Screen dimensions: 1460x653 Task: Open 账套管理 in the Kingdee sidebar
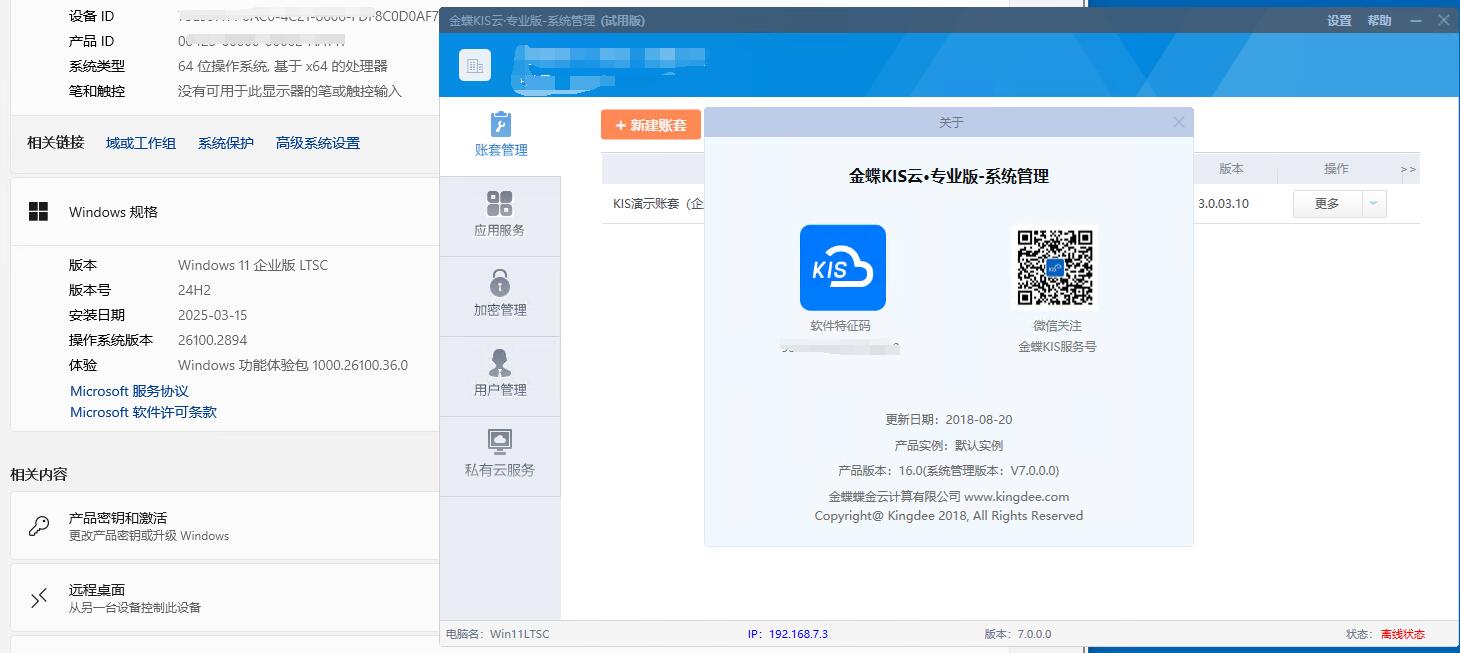[500, 136]
